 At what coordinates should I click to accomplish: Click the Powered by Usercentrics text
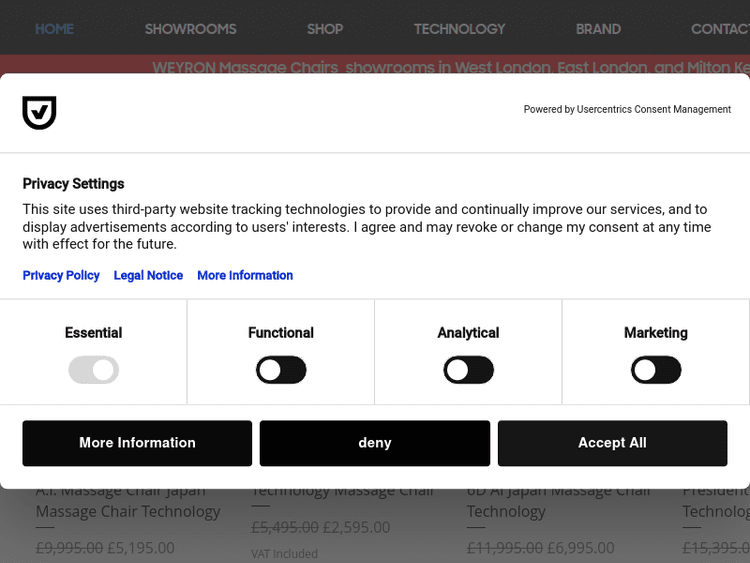pos(627,110)
